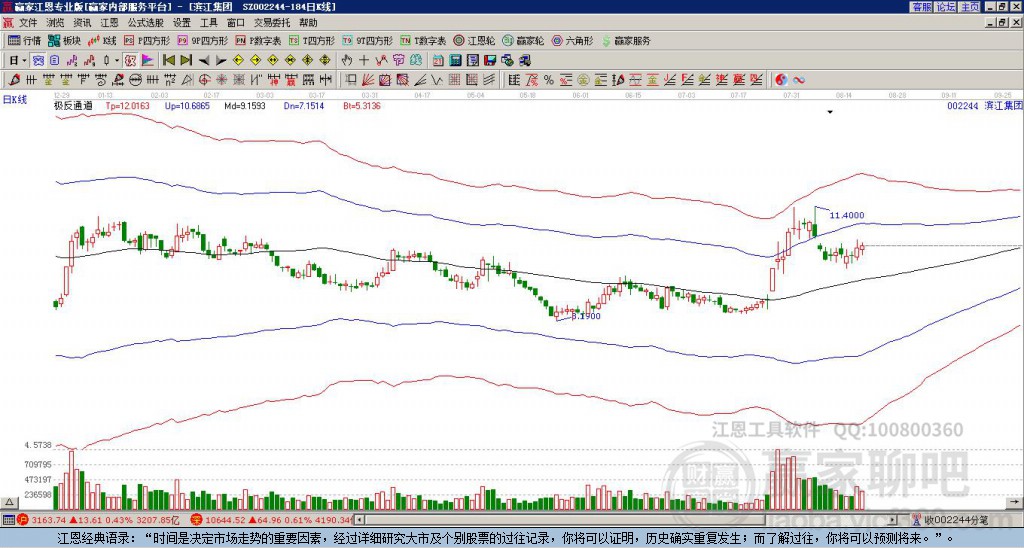The width and height of the screenshot is (1024, 548).
Task: Click the 主页 homepage link
Action: [x=970, y=7]
